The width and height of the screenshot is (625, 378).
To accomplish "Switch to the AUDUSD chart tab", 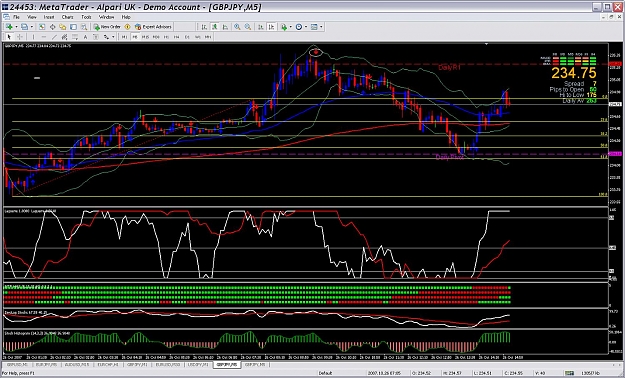I will pos(77,364).
